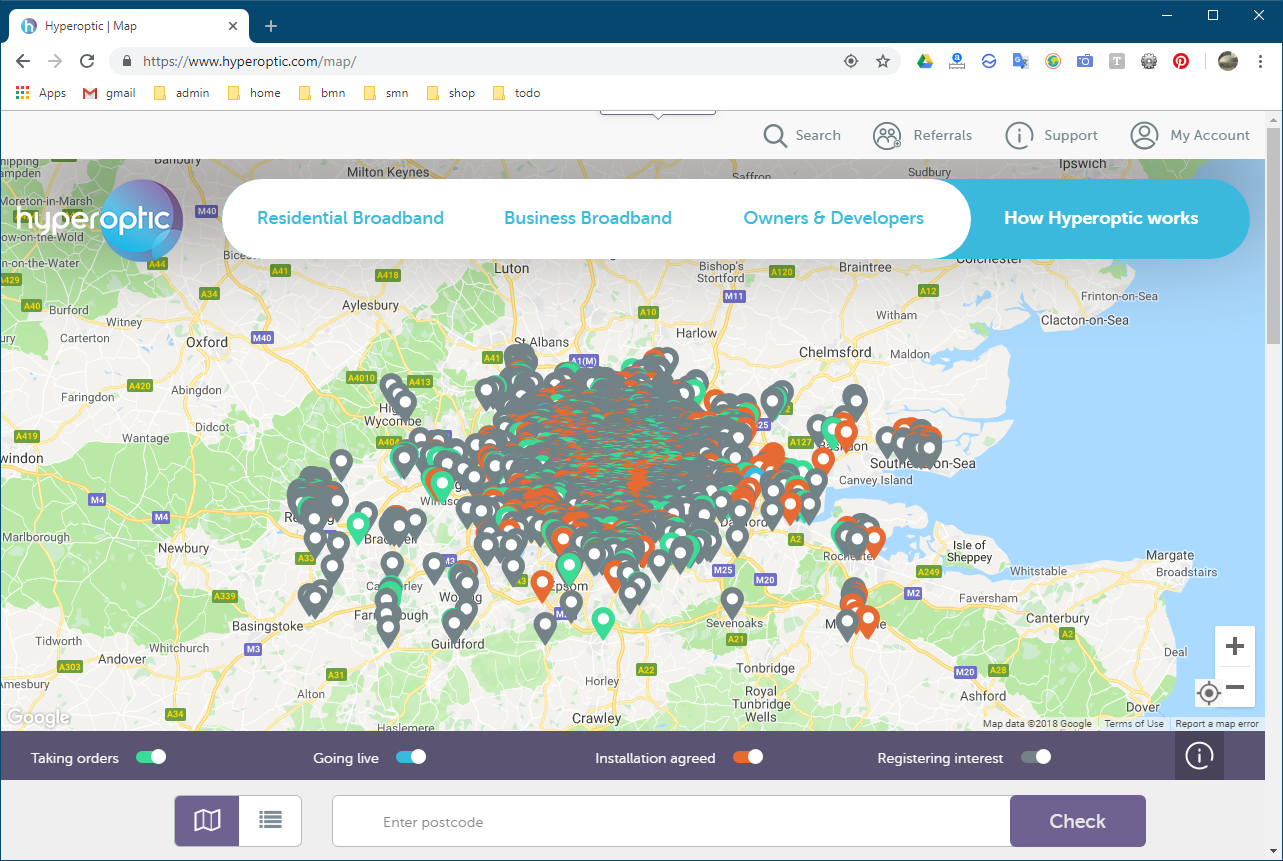
Task: Click the Search magnifier icon
Action: (775, 135)
